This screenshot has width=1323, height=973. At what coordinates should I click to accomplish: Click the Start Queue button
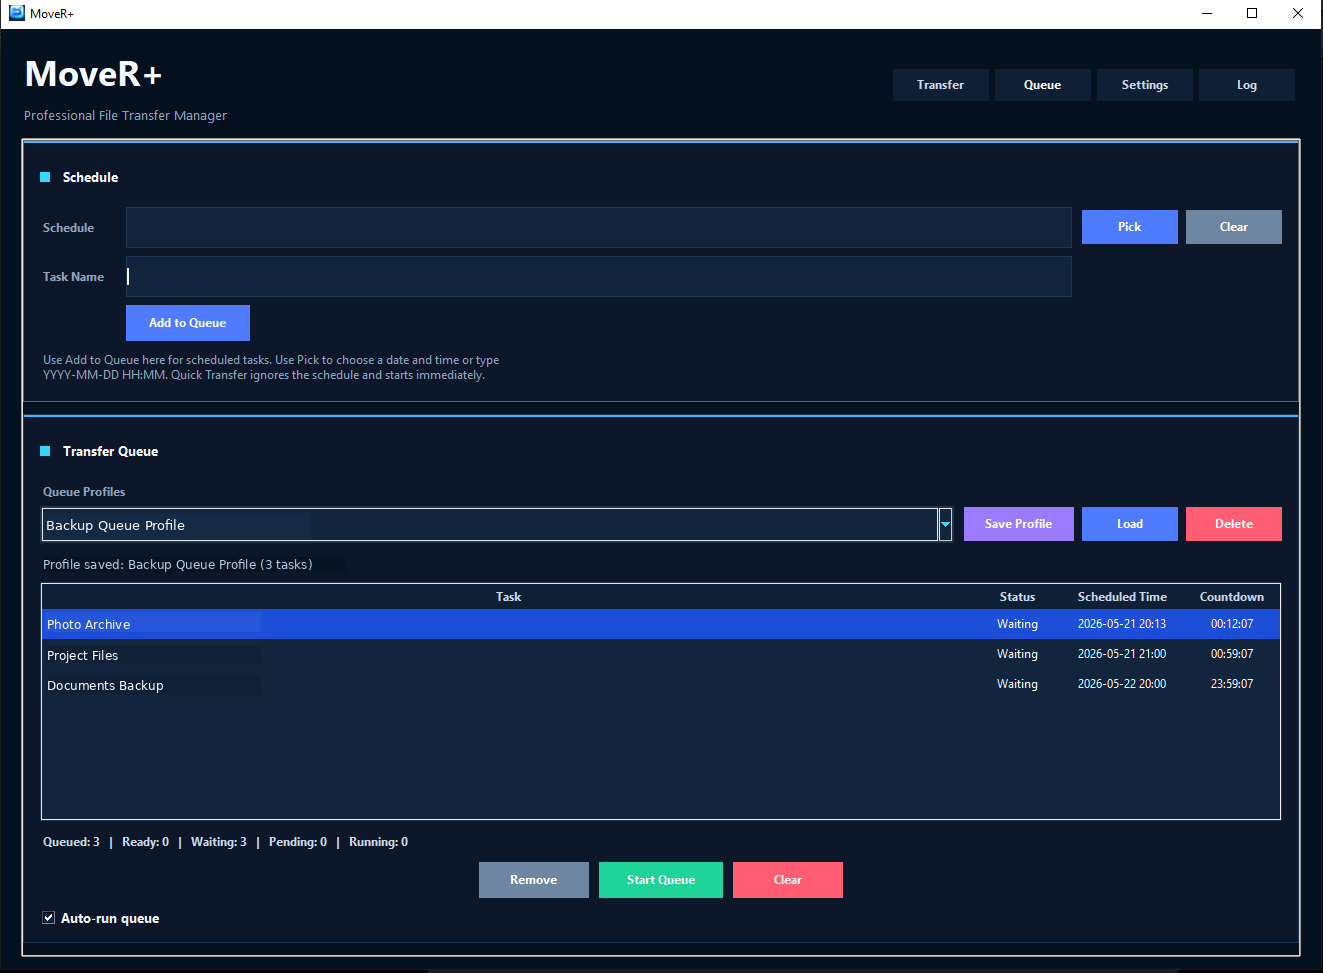tap(660, 880)
